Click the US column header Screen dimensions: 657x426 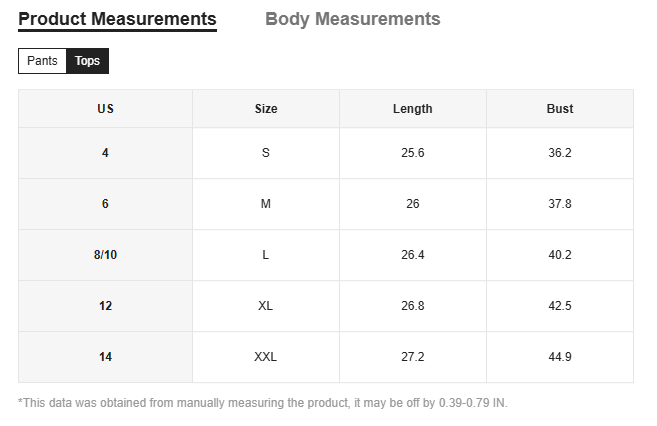point(105,109)
